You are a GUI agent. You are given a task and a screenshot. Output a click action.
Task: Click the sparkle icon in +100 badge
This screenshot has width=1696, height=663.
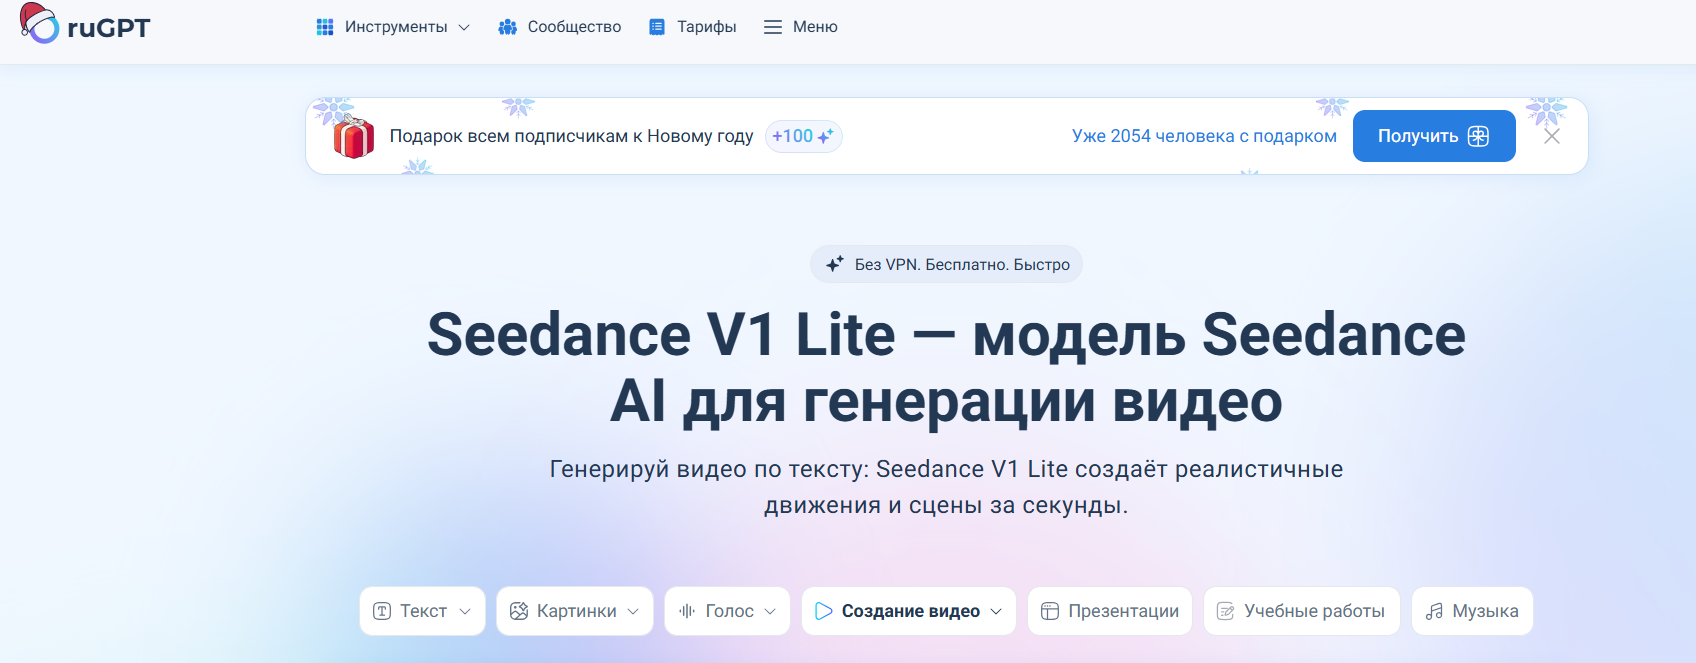click(826, 136)
